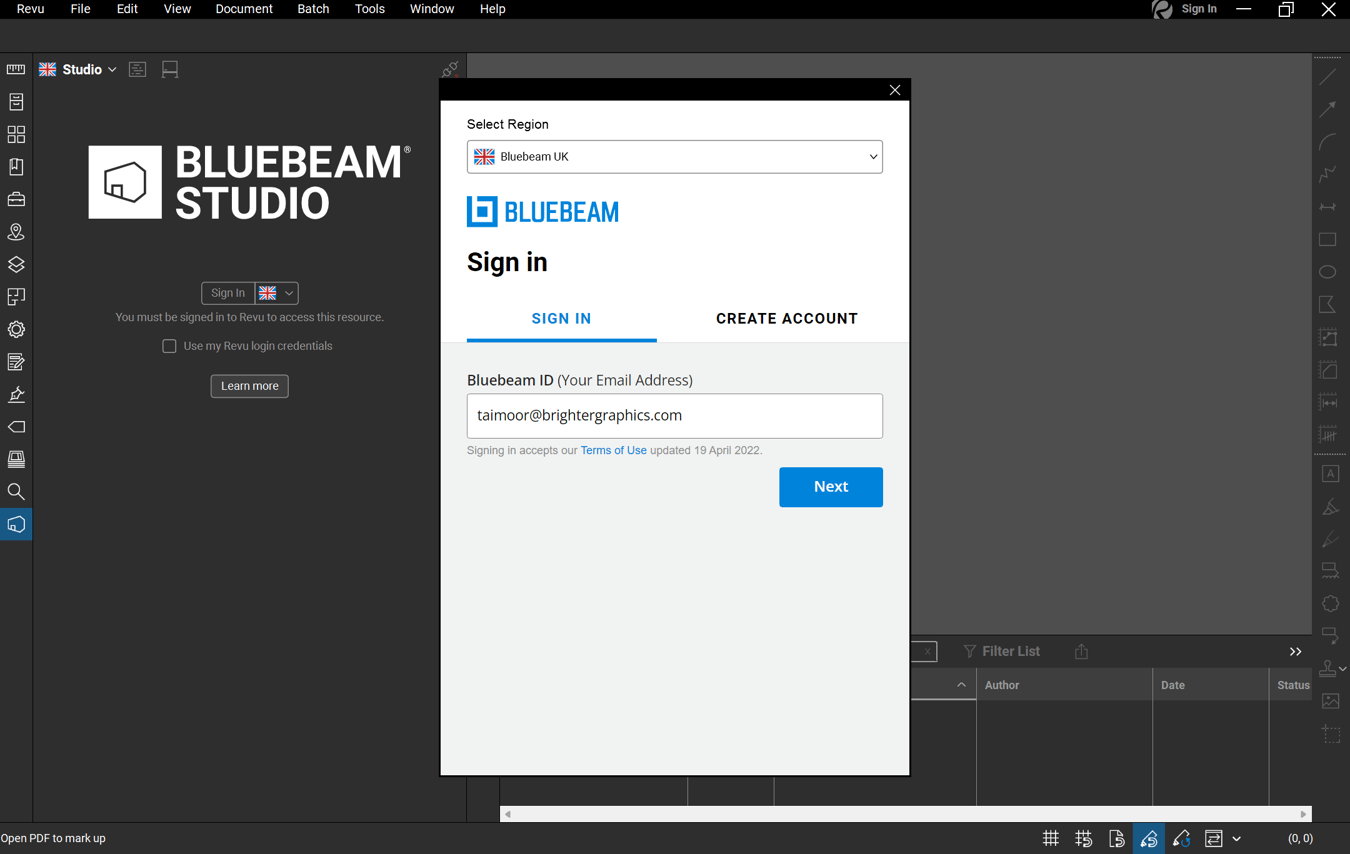
Task: Click the Next button
Action: [830, 487]
